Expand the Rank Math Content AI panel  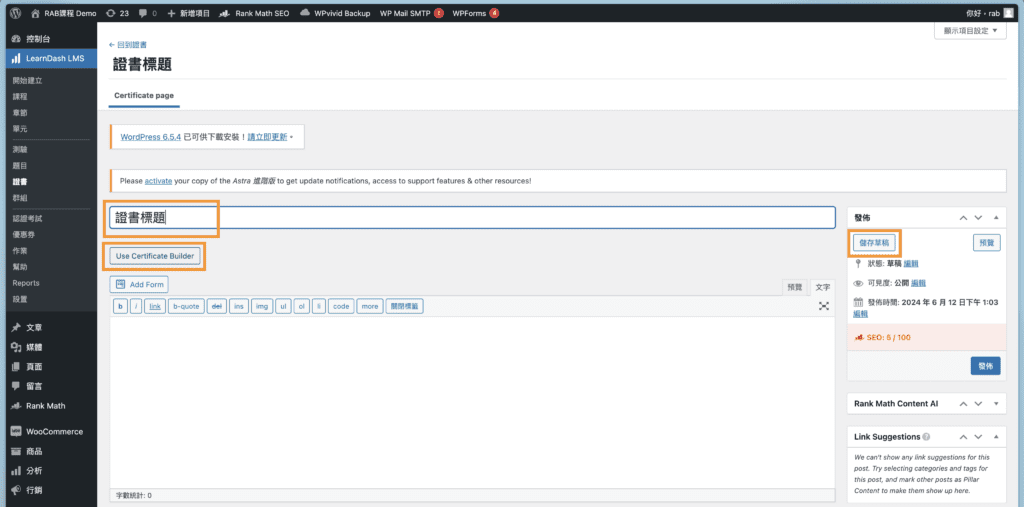click(x=996, y=403)
